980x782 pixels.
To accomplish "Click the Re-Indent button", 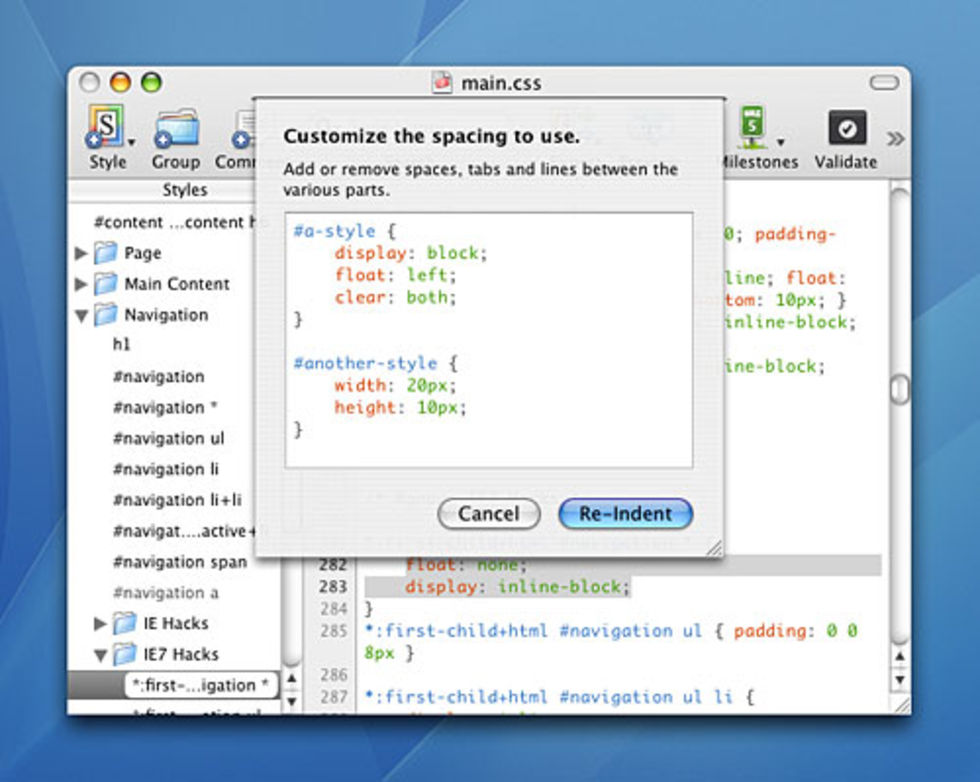I will click(625, 514).
